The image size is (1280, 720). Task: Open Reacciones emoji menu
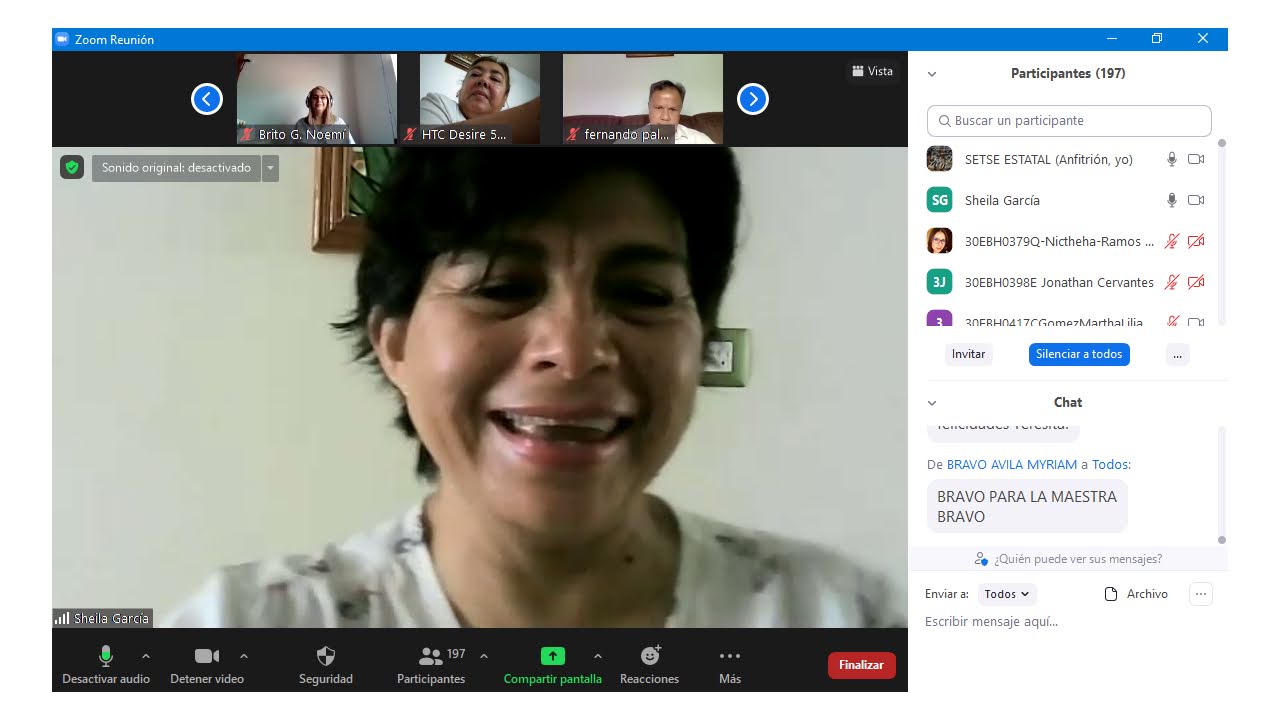click(650, 664)
